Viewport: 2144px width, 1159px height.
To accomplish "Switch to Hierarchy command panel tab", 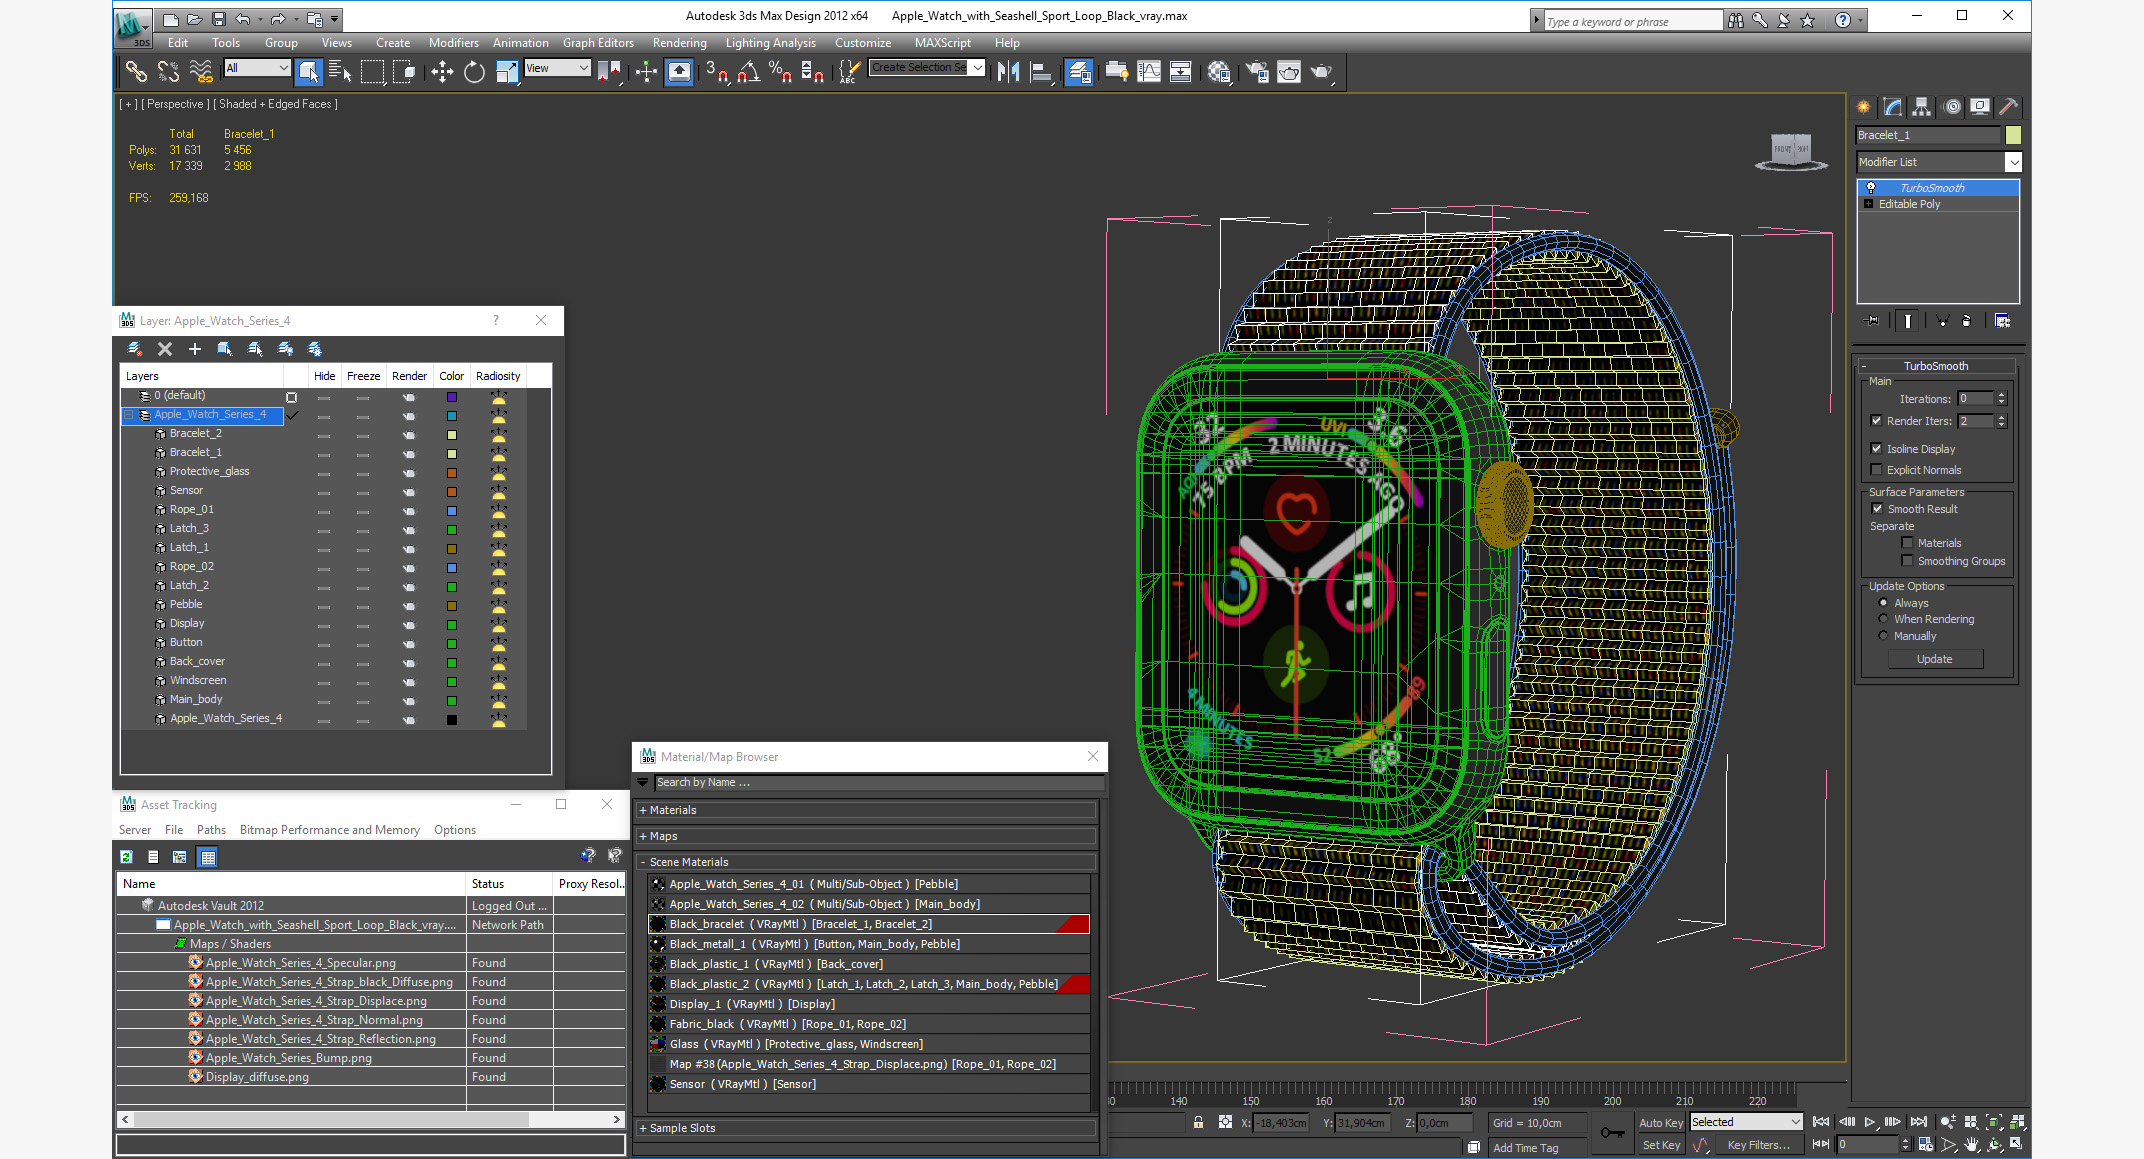I will tap(1921, 107).
